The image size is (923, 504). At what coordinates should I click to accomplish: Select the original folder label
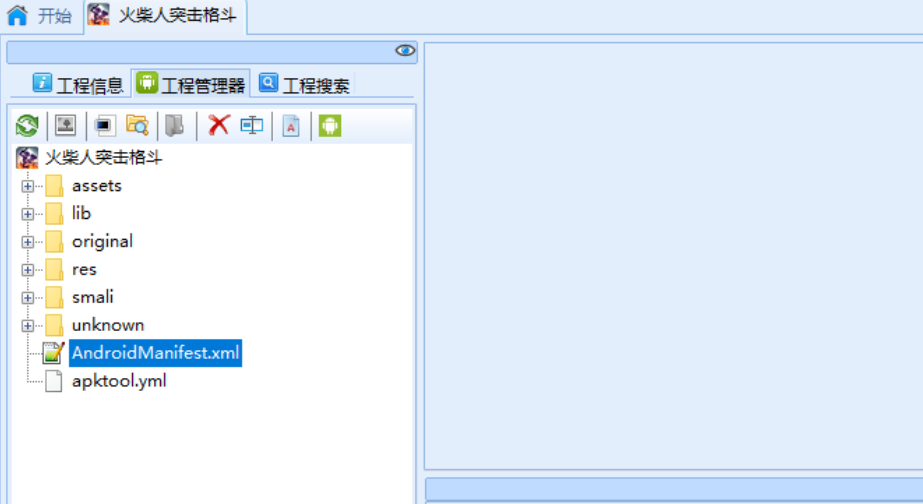(102, 241)
